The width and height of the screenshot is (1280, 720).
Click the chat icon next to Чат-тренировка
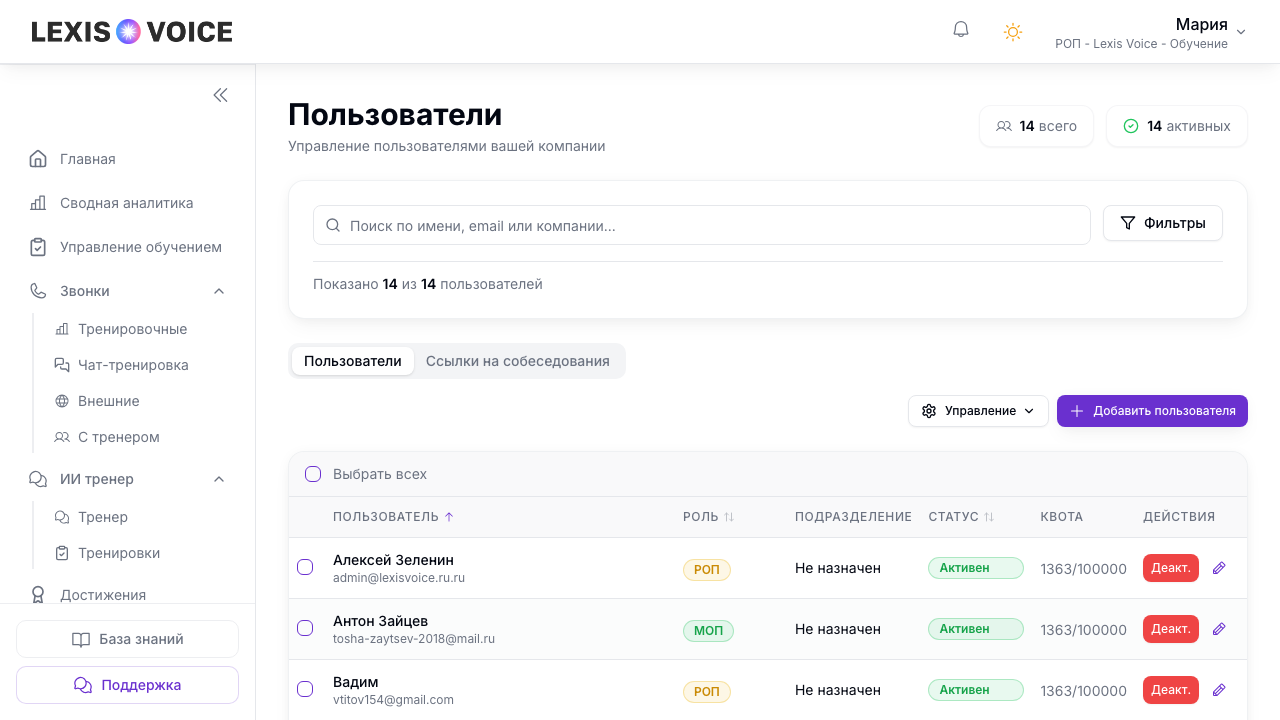tap(62, 365)
